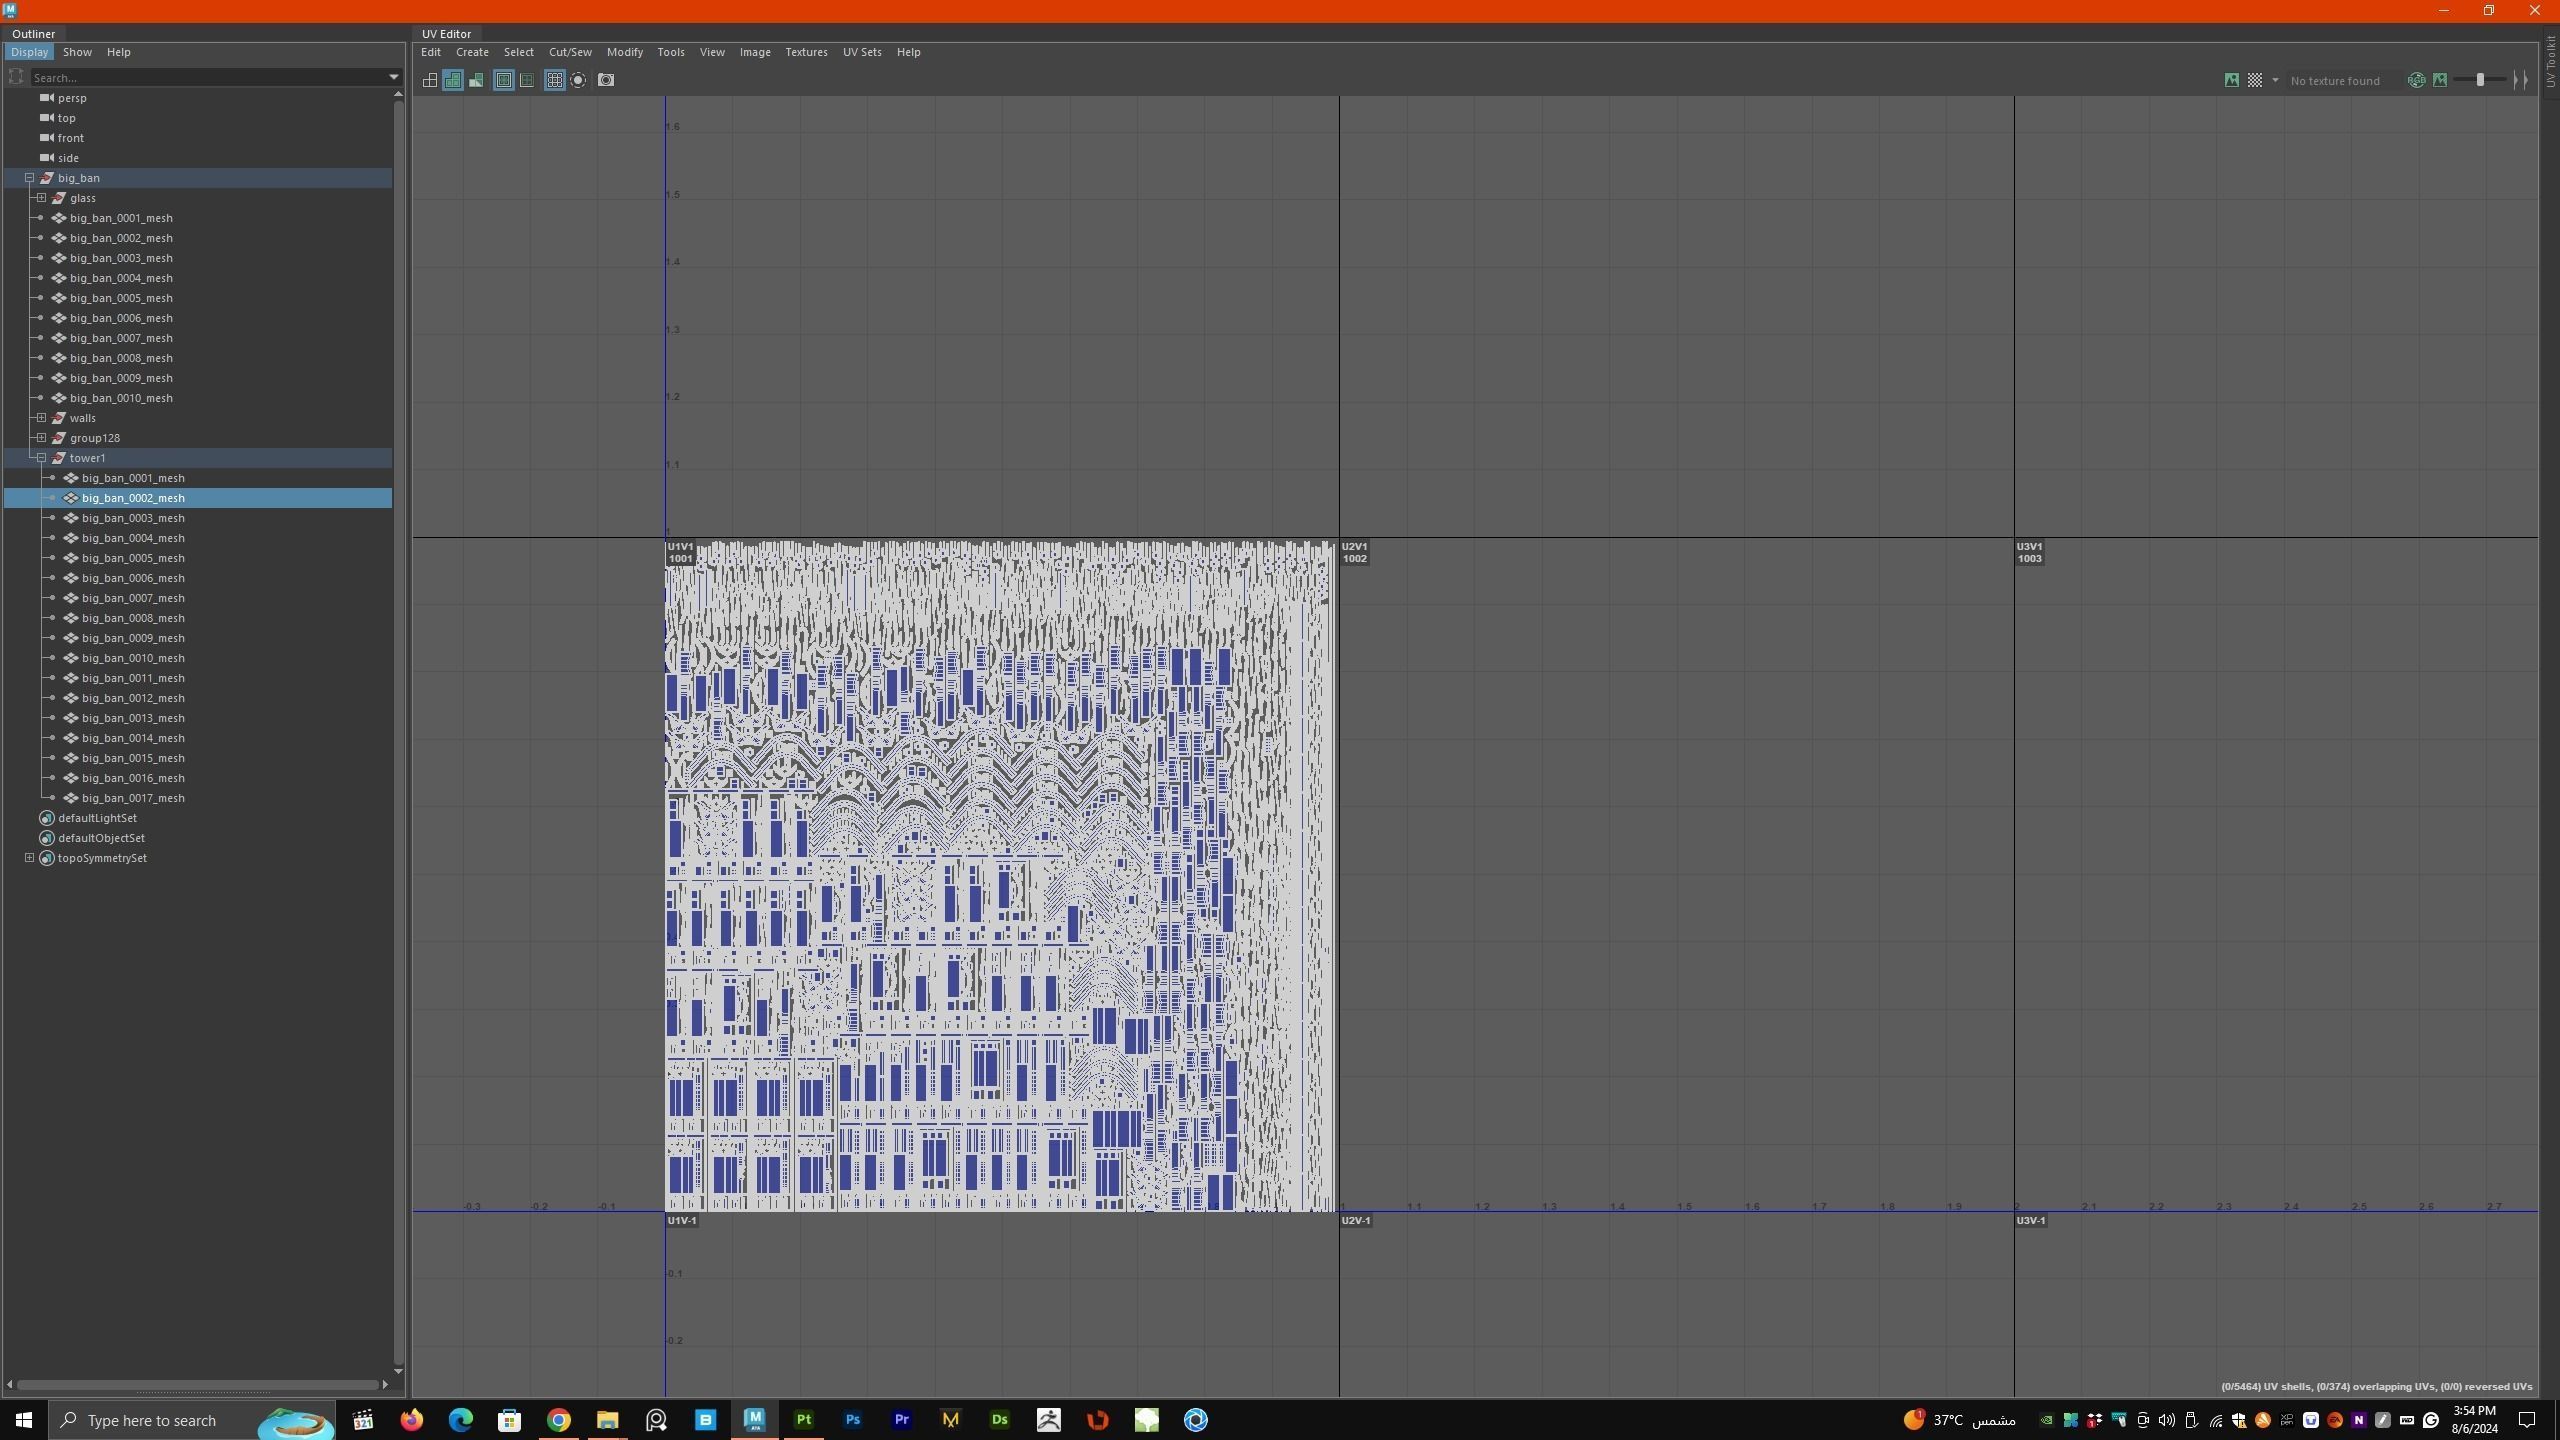Take a UV snapshot with camera icon
This screenshot has height=1440, width=2560.
coord(606,80)
